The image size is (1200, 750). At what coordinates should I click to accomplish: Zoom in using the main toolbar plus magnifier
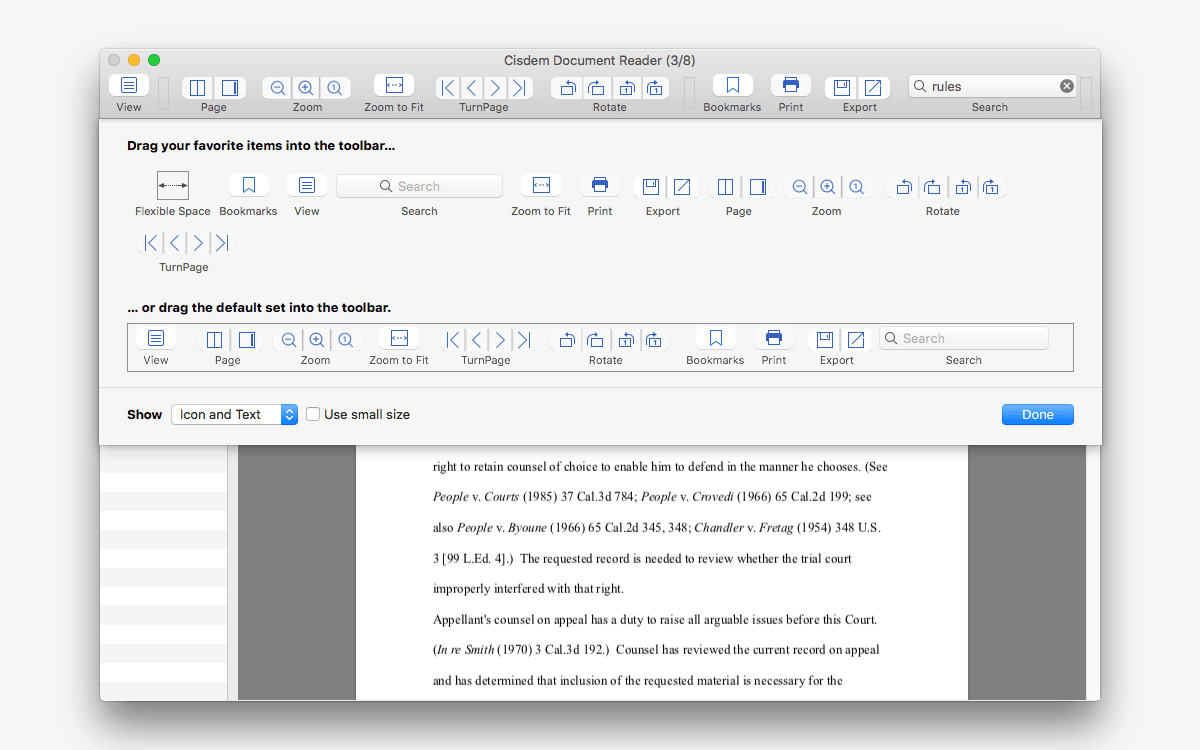[306, 88]
